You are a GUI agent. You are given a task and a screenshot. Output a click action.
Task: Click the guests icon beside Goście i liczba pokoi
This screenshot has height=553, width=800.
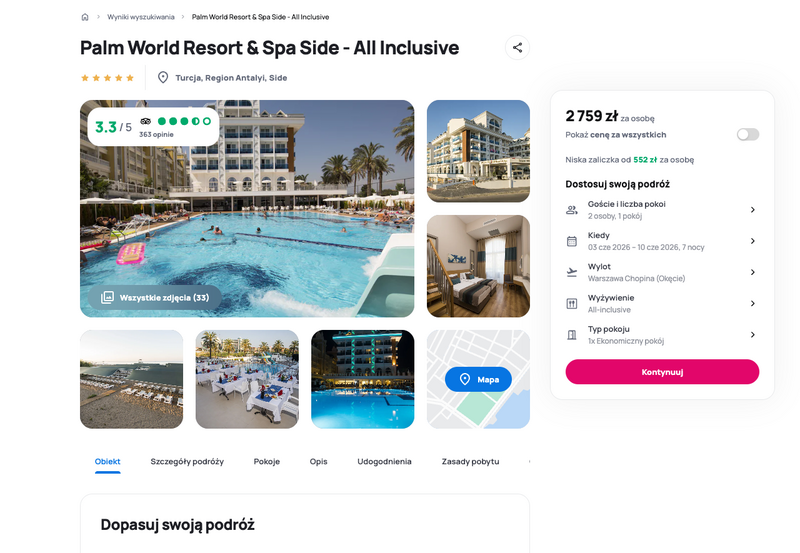[572, 210]
